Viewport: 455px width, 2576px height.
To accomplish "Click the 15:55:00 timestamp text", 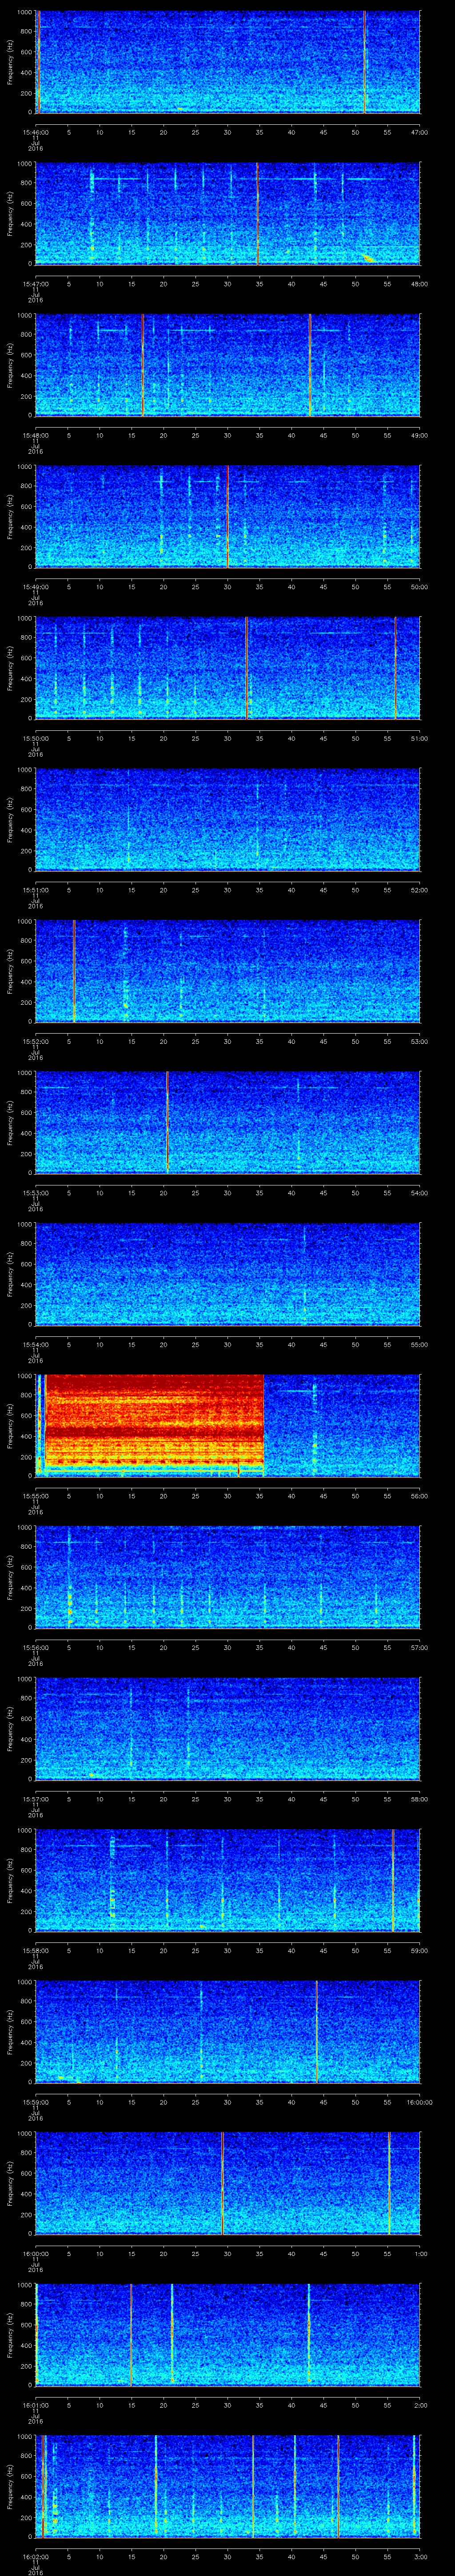I will tap(35, 1496).
